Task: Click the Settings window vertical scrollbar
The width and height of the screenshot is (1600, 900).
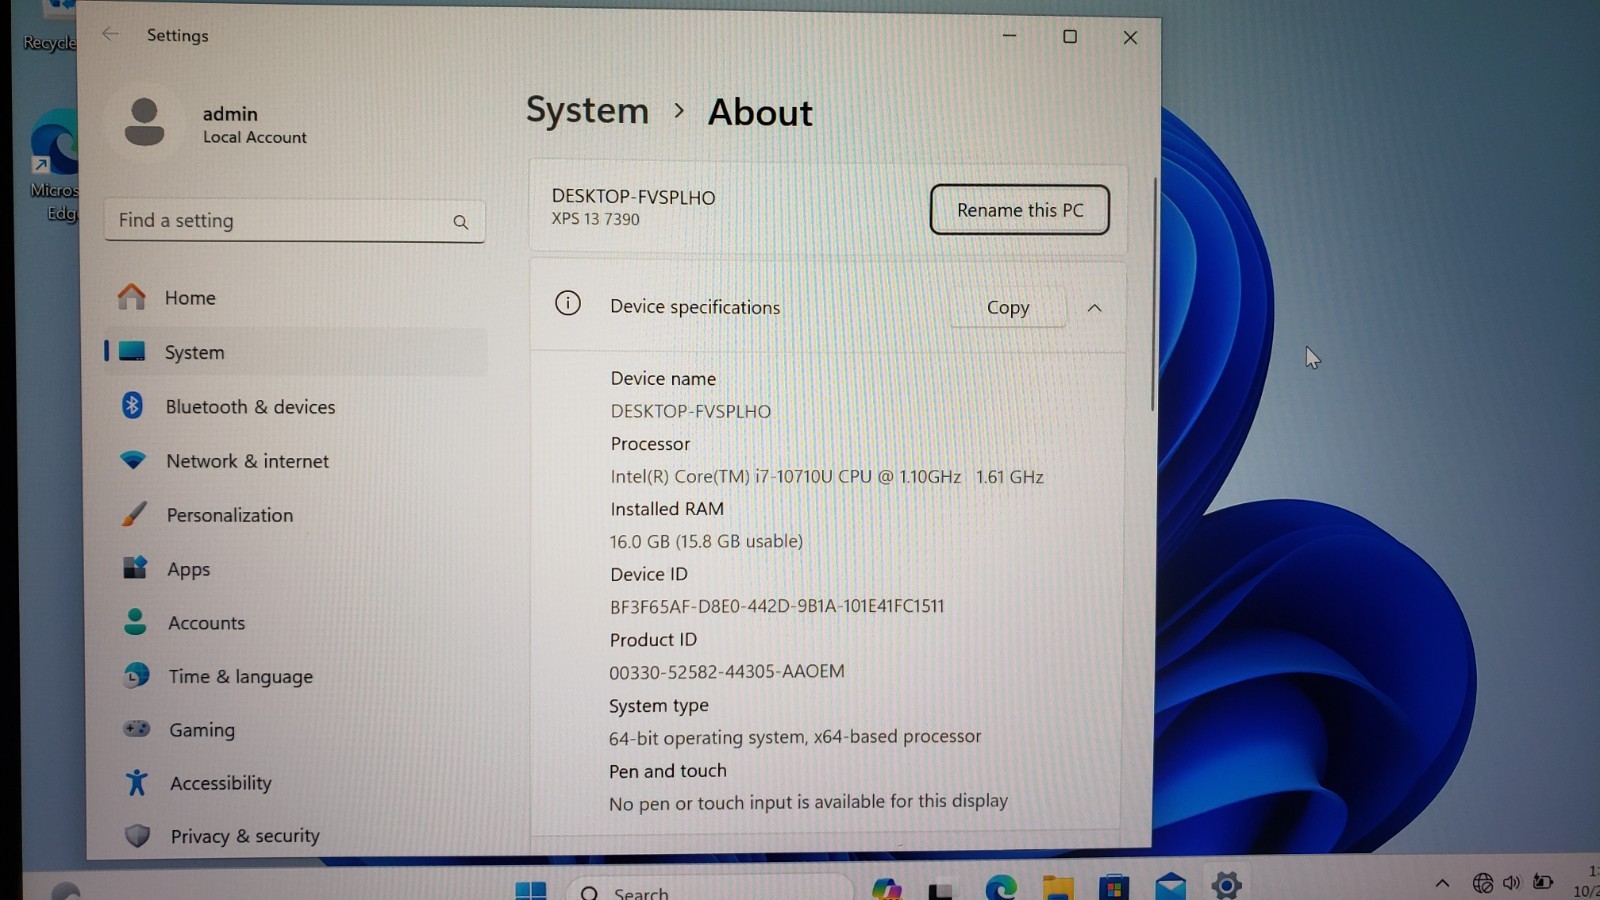Action: [x=1153, y=295]
